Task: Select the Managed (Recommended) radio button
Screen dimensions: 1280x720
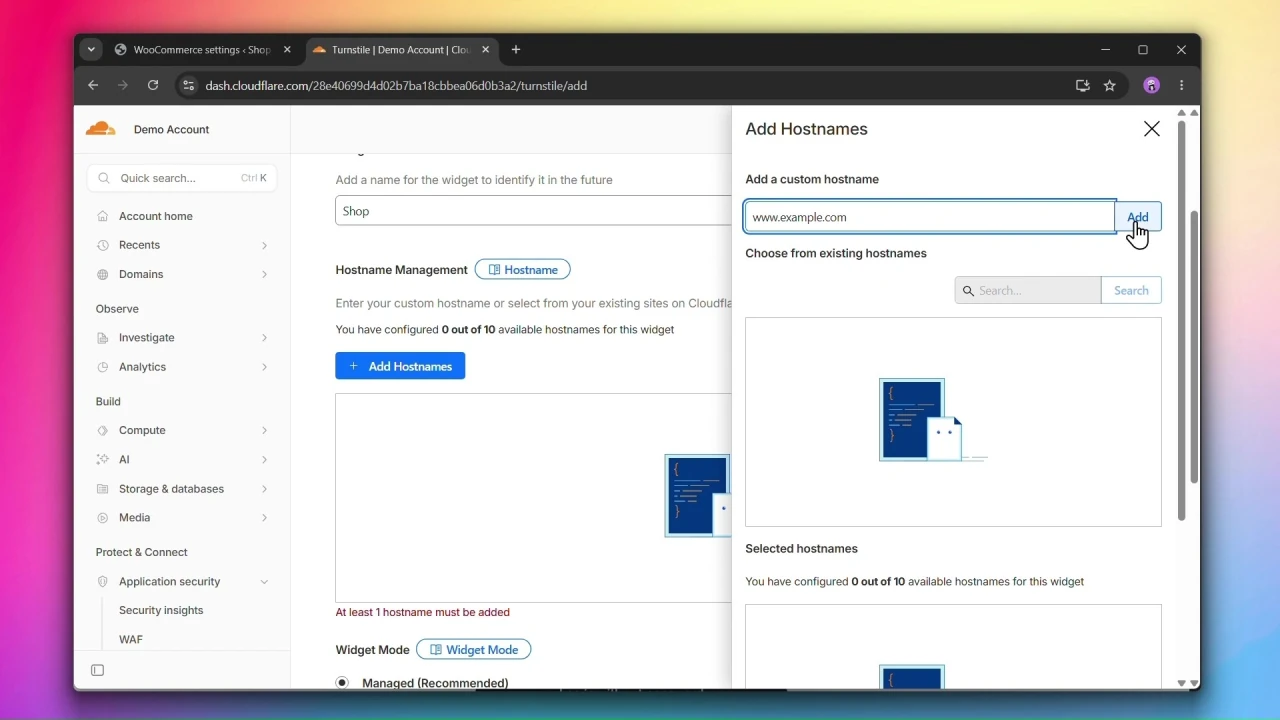Action: (x=342, y=683)
